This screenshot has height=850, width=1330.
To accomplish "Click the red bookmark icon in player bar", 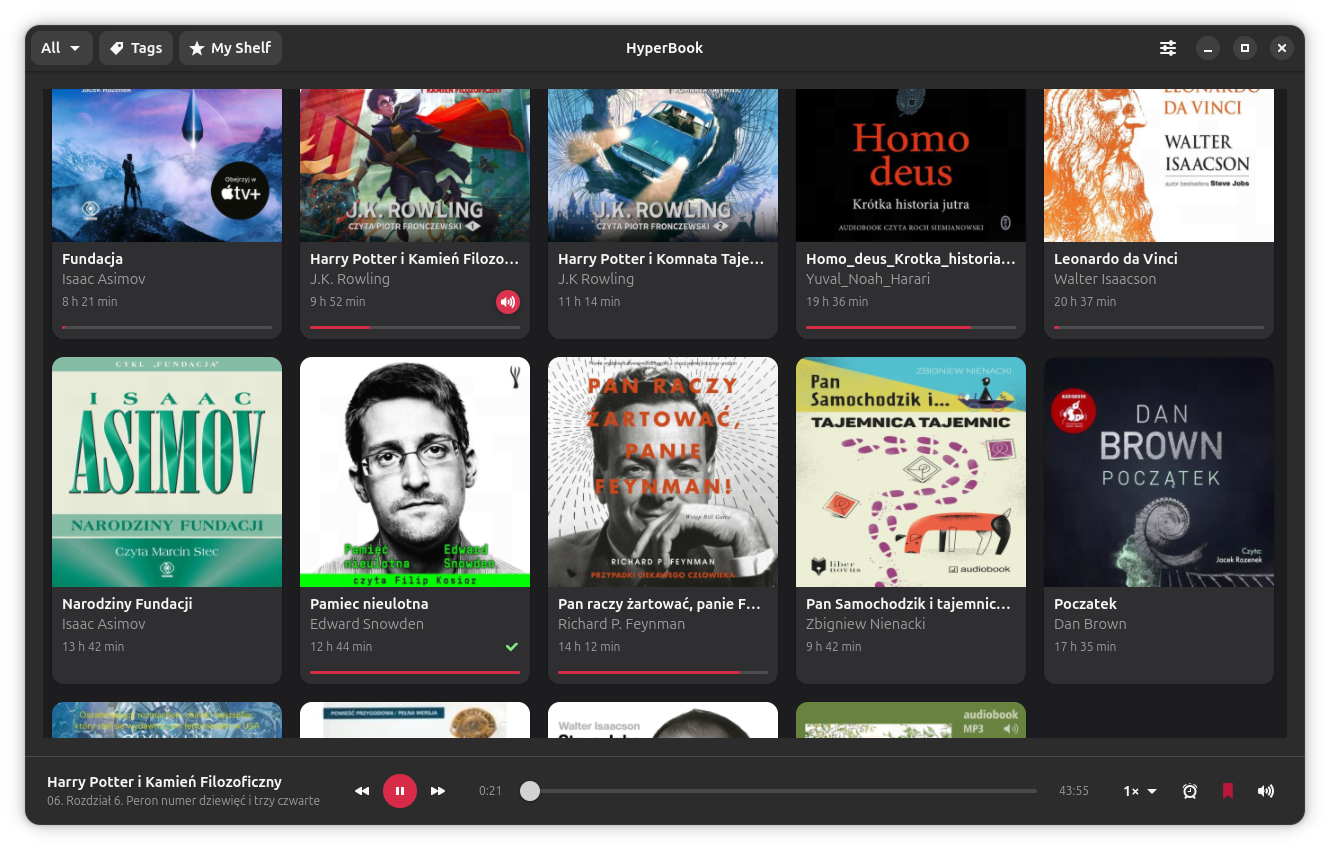I will 1228,791.
